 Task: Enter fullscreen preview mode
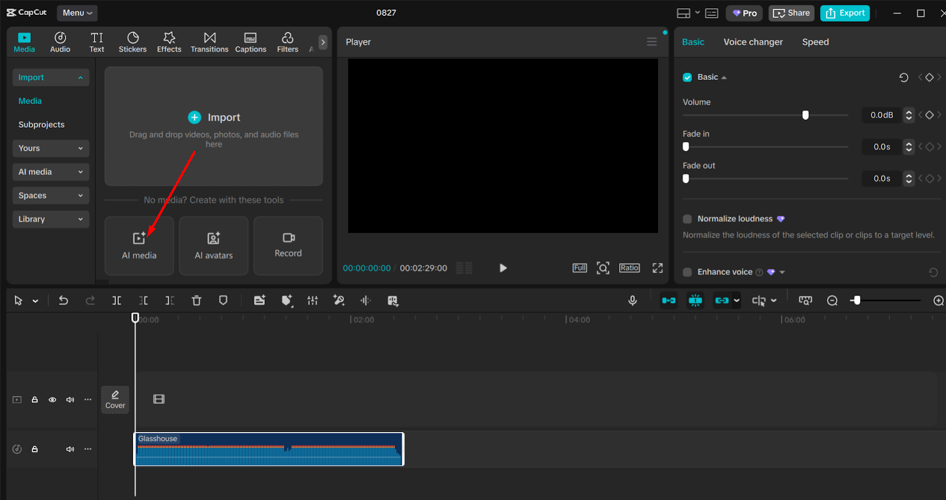tap(658, 268)
